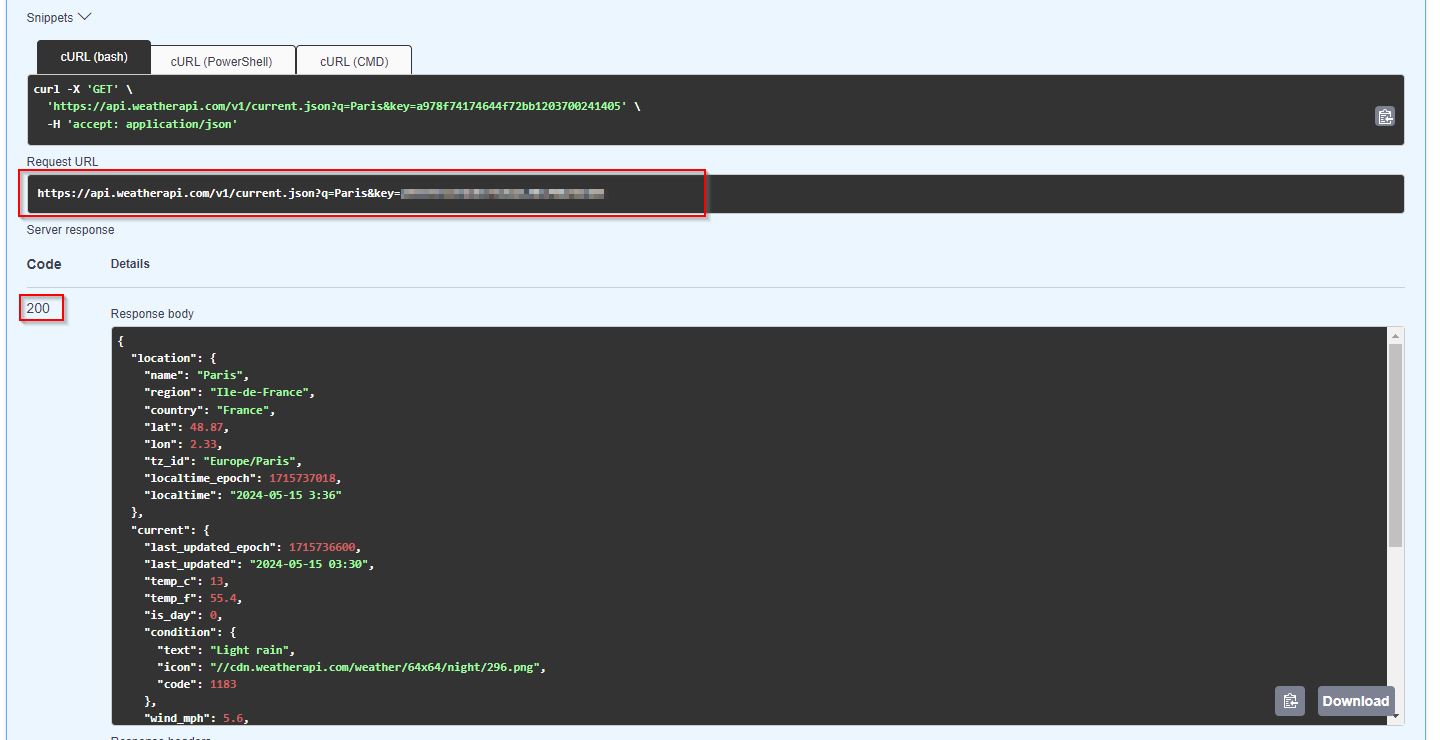Download the response body

1355,701
